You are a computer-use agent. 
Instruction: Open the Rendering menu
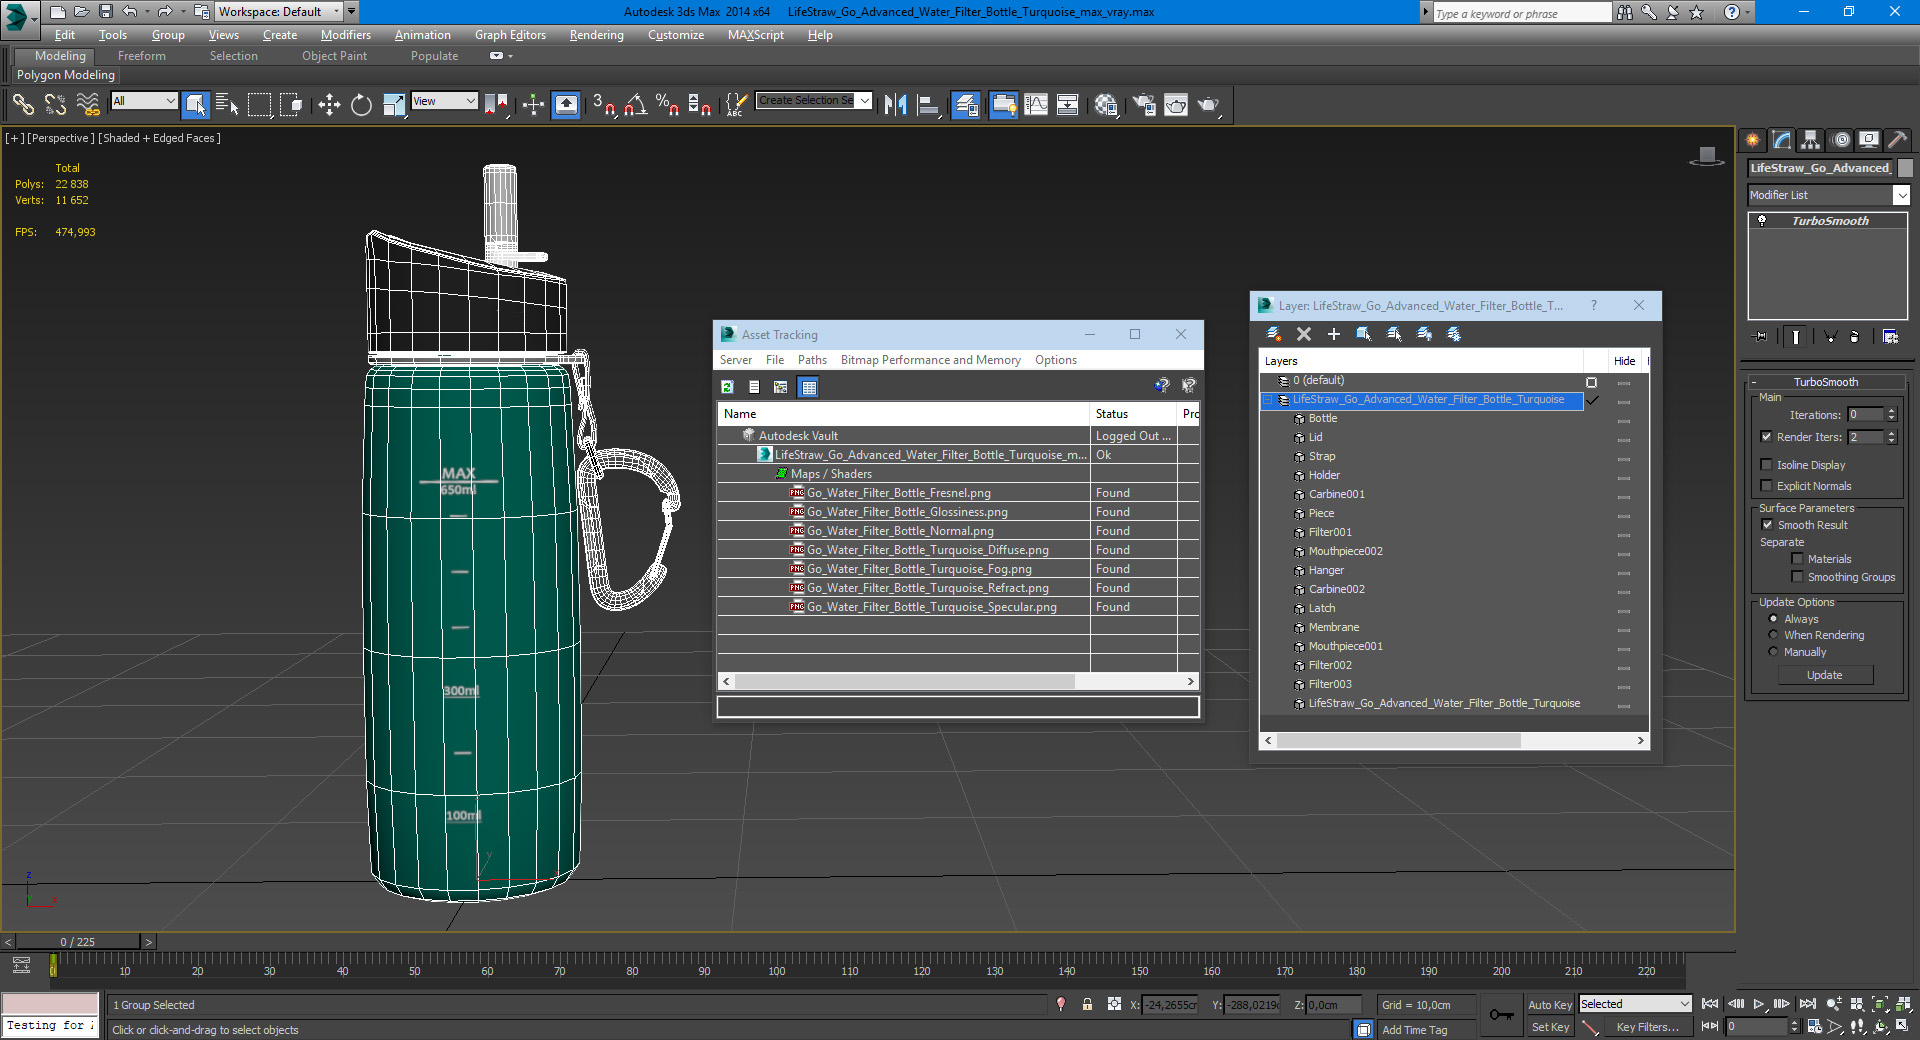pyautogui.click(x=596, y=35)
